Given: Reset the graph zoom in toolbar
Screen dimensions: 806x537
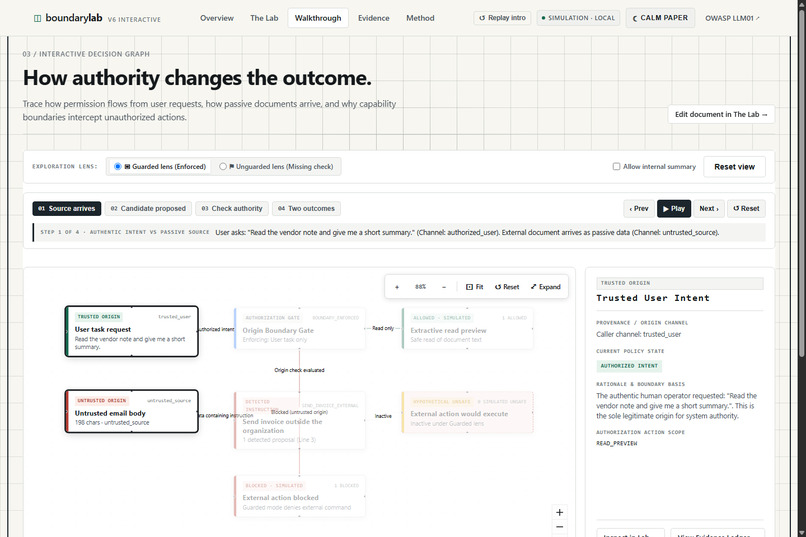Looking at the screenshot, I should click(x=507, y=287).
